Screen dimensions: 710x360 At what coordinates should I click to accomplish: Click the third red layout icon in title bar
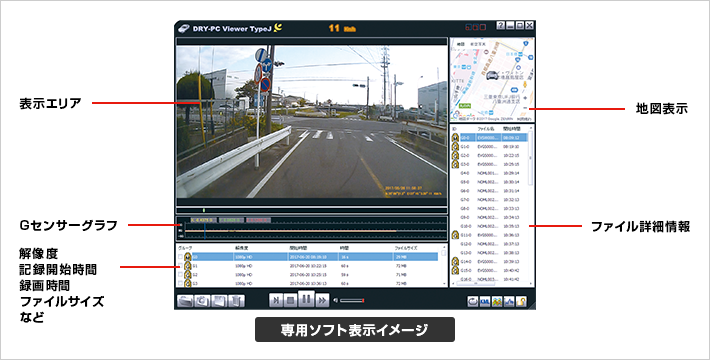(483, 28)
